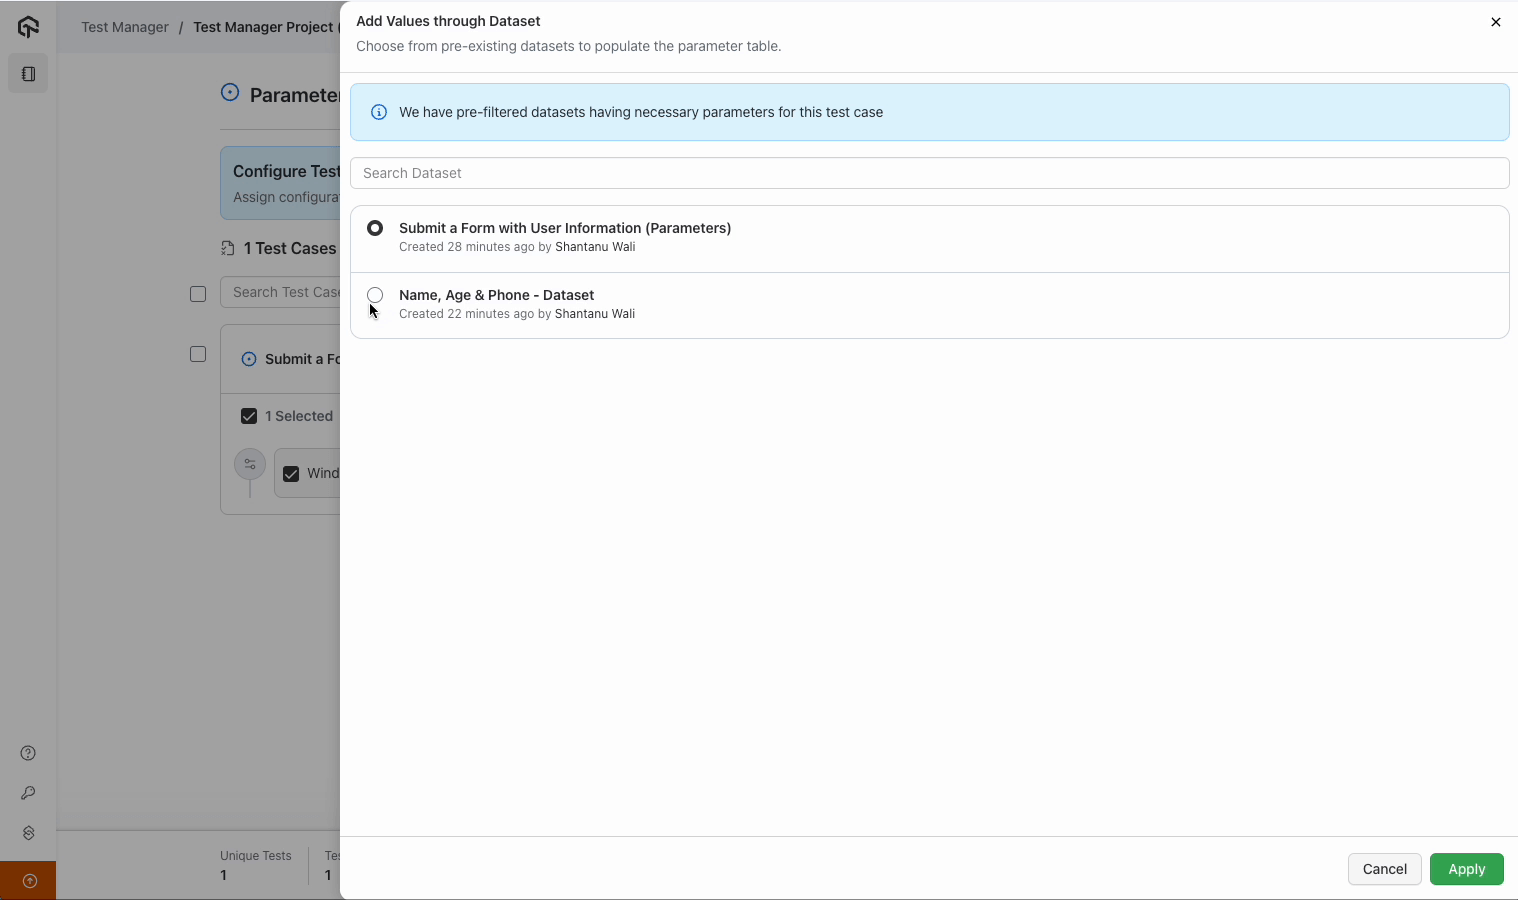The width and height of the screenshot is (1518, 900).
Task: Click the integrations icon above the orange button
Action: point(28,833)
